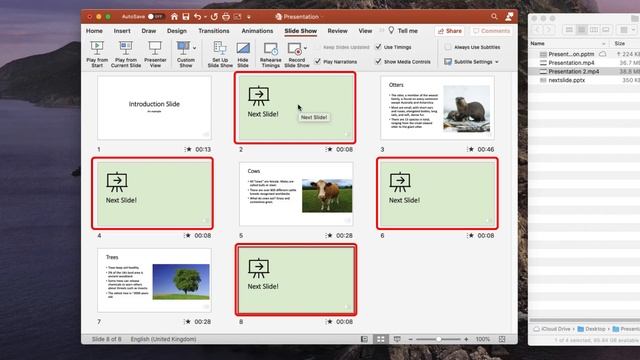Select the Introduction Slide thumbnail

coord(154,108)
